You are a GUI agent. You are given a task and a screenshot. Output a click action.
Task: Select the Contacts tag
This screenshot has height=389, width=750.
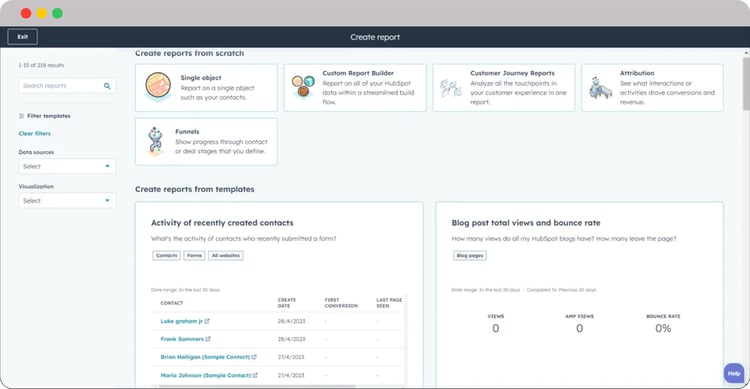166,256
